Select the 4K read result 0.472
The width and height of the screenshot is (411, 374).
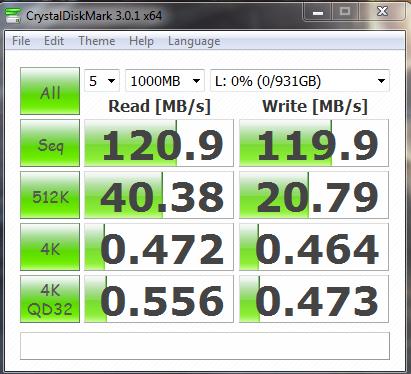click(159, 247)
